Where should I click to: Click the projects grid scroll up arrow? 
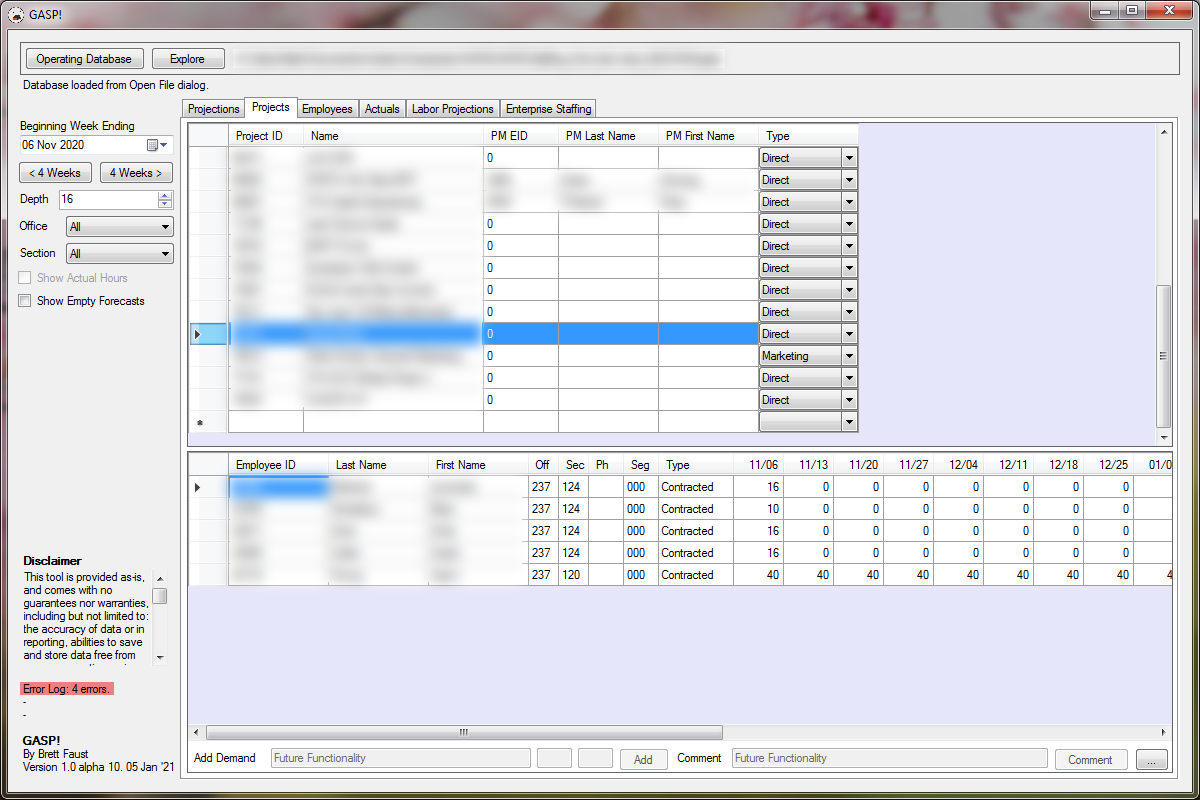(1163, 132)
